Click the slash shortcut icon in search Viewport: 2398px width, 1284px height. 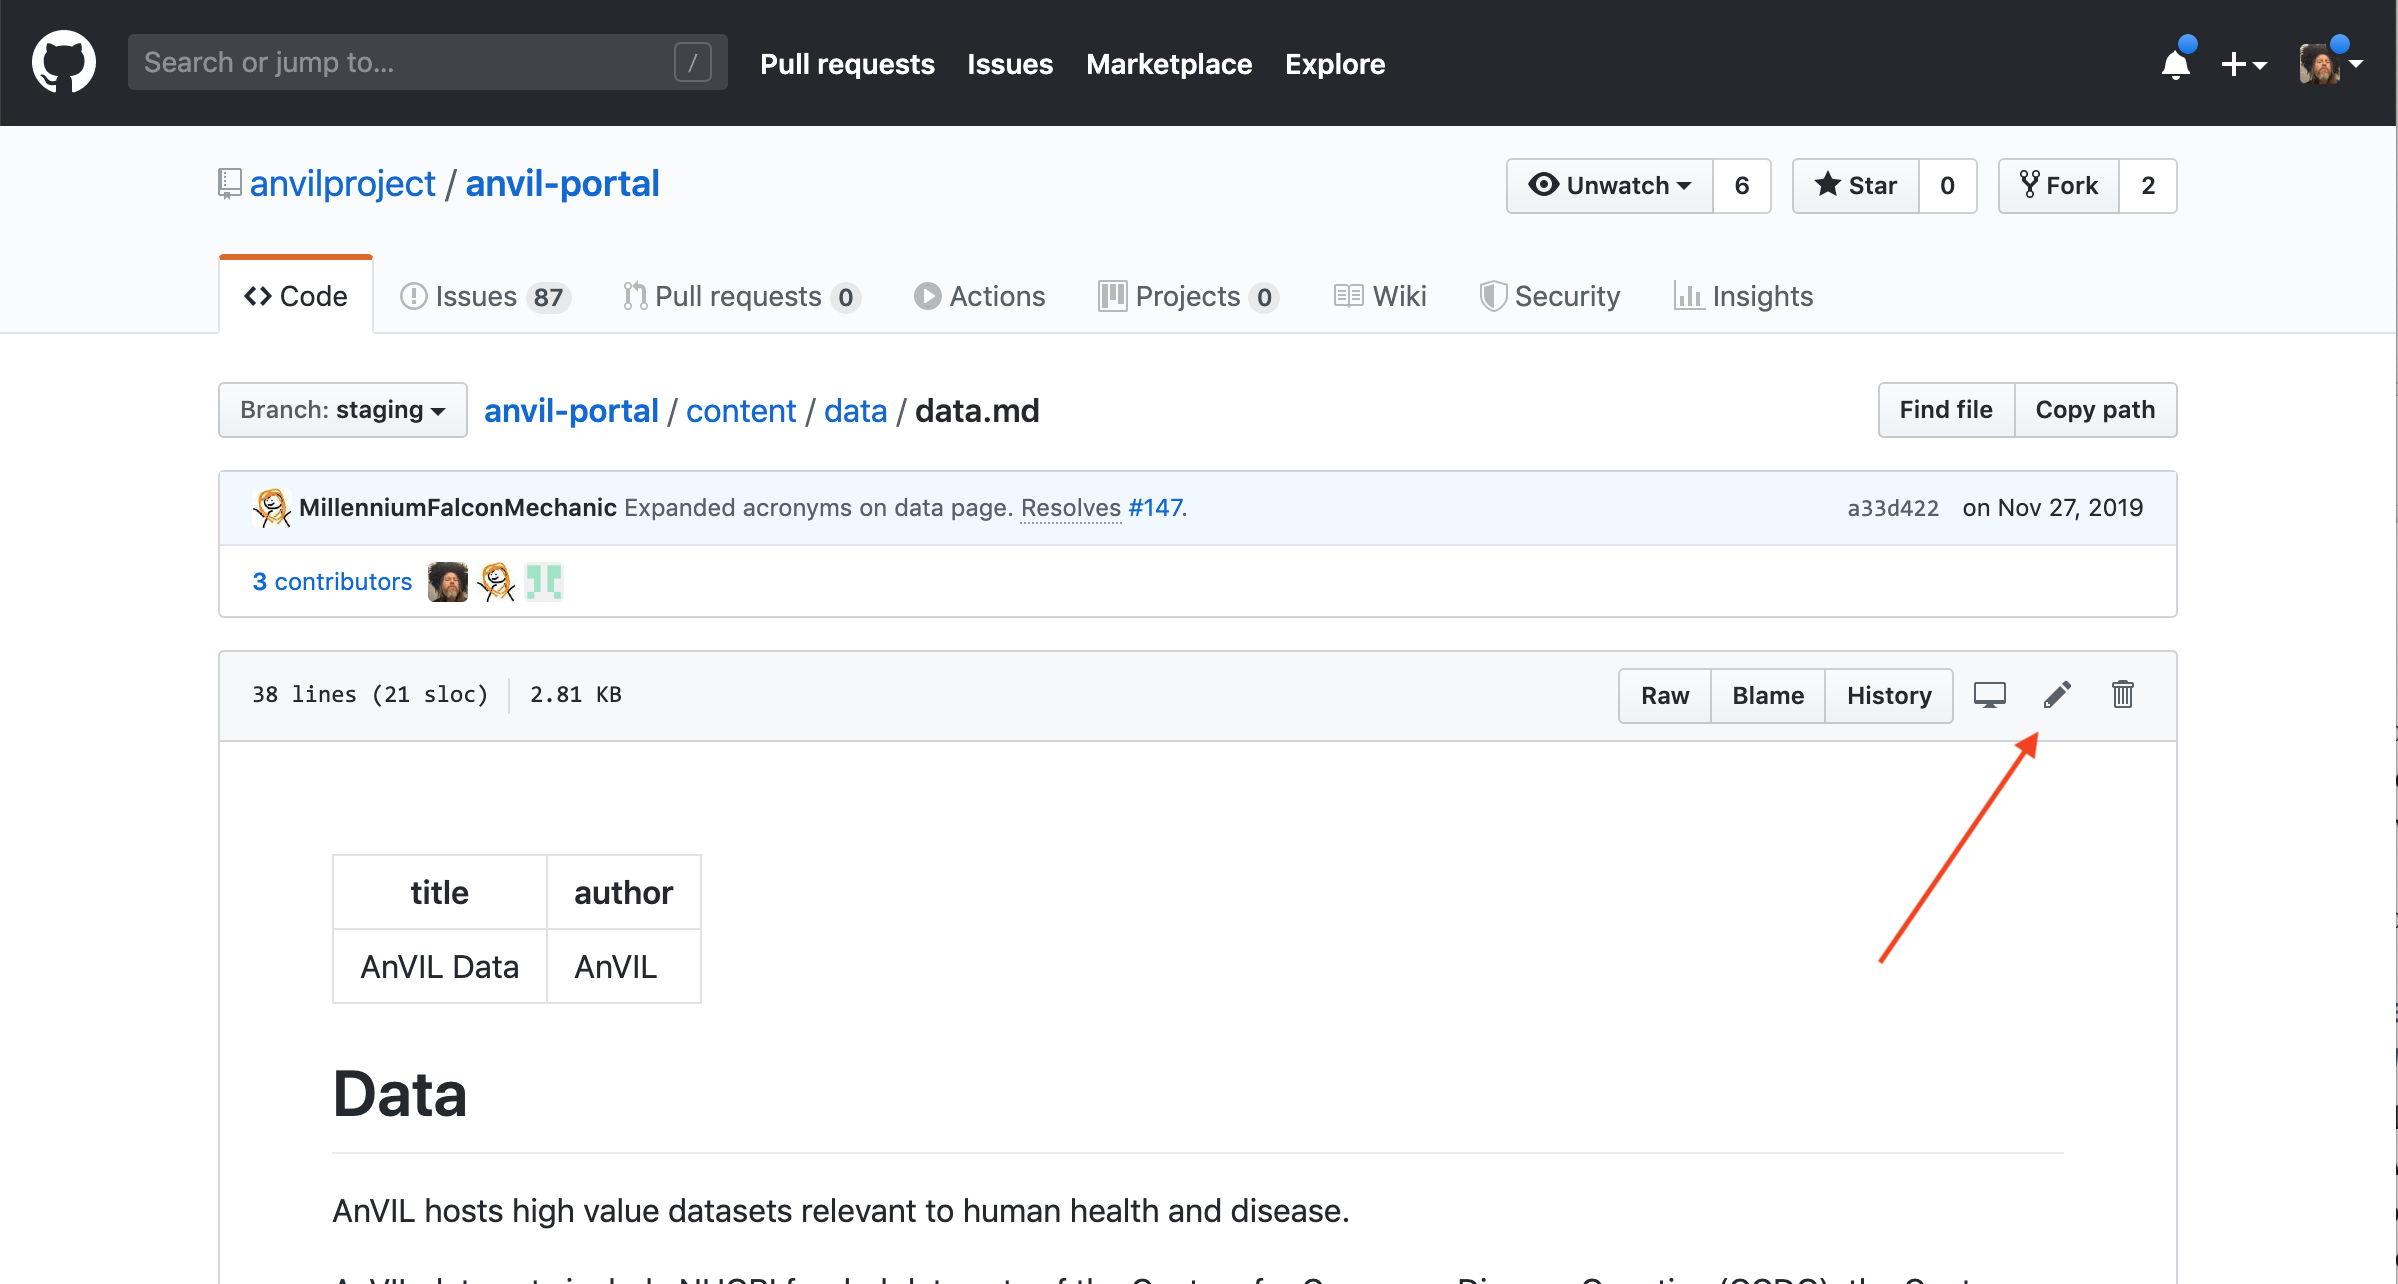tap(693, 62)
